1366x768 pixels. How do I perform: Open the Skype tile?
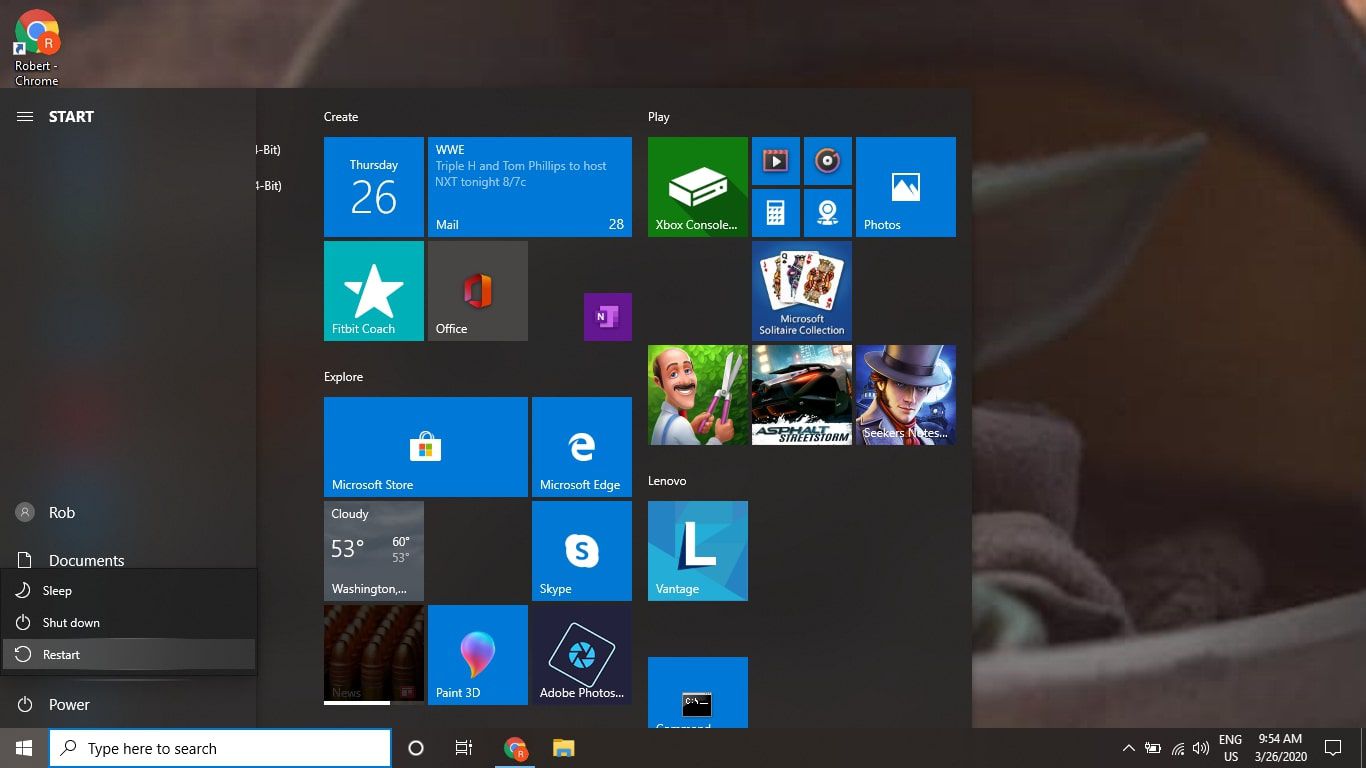582,550
